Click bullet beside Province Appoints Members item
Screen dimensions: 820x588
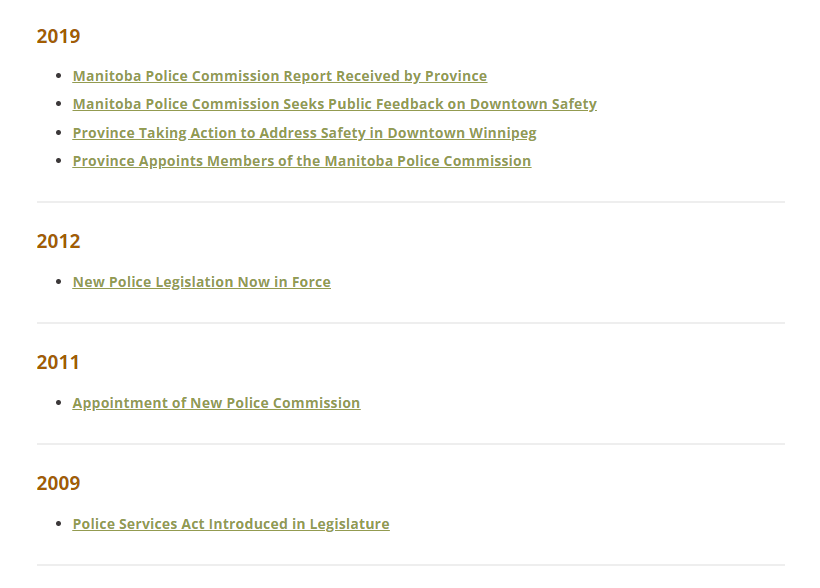(59, 161)
